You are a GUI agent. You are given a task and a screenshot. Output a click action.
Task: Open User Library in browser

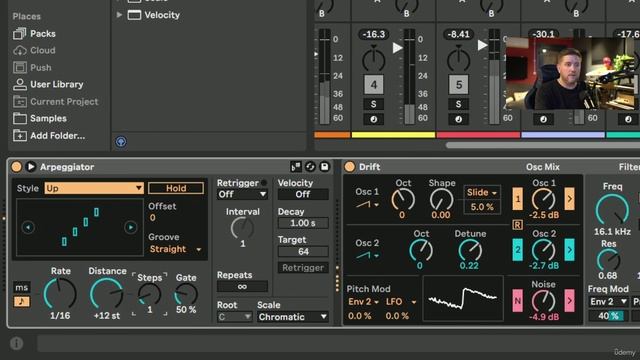(48, 84)
